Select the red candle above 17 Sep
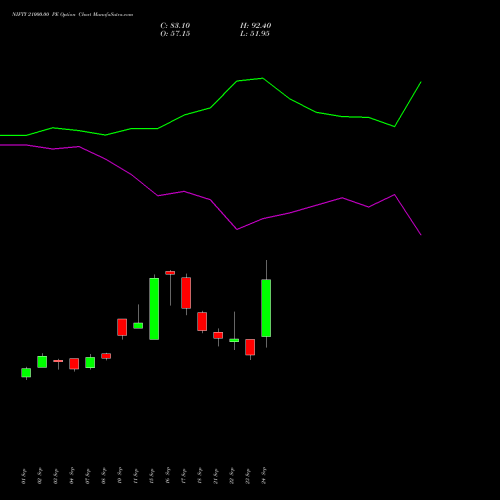 [186, 293]
